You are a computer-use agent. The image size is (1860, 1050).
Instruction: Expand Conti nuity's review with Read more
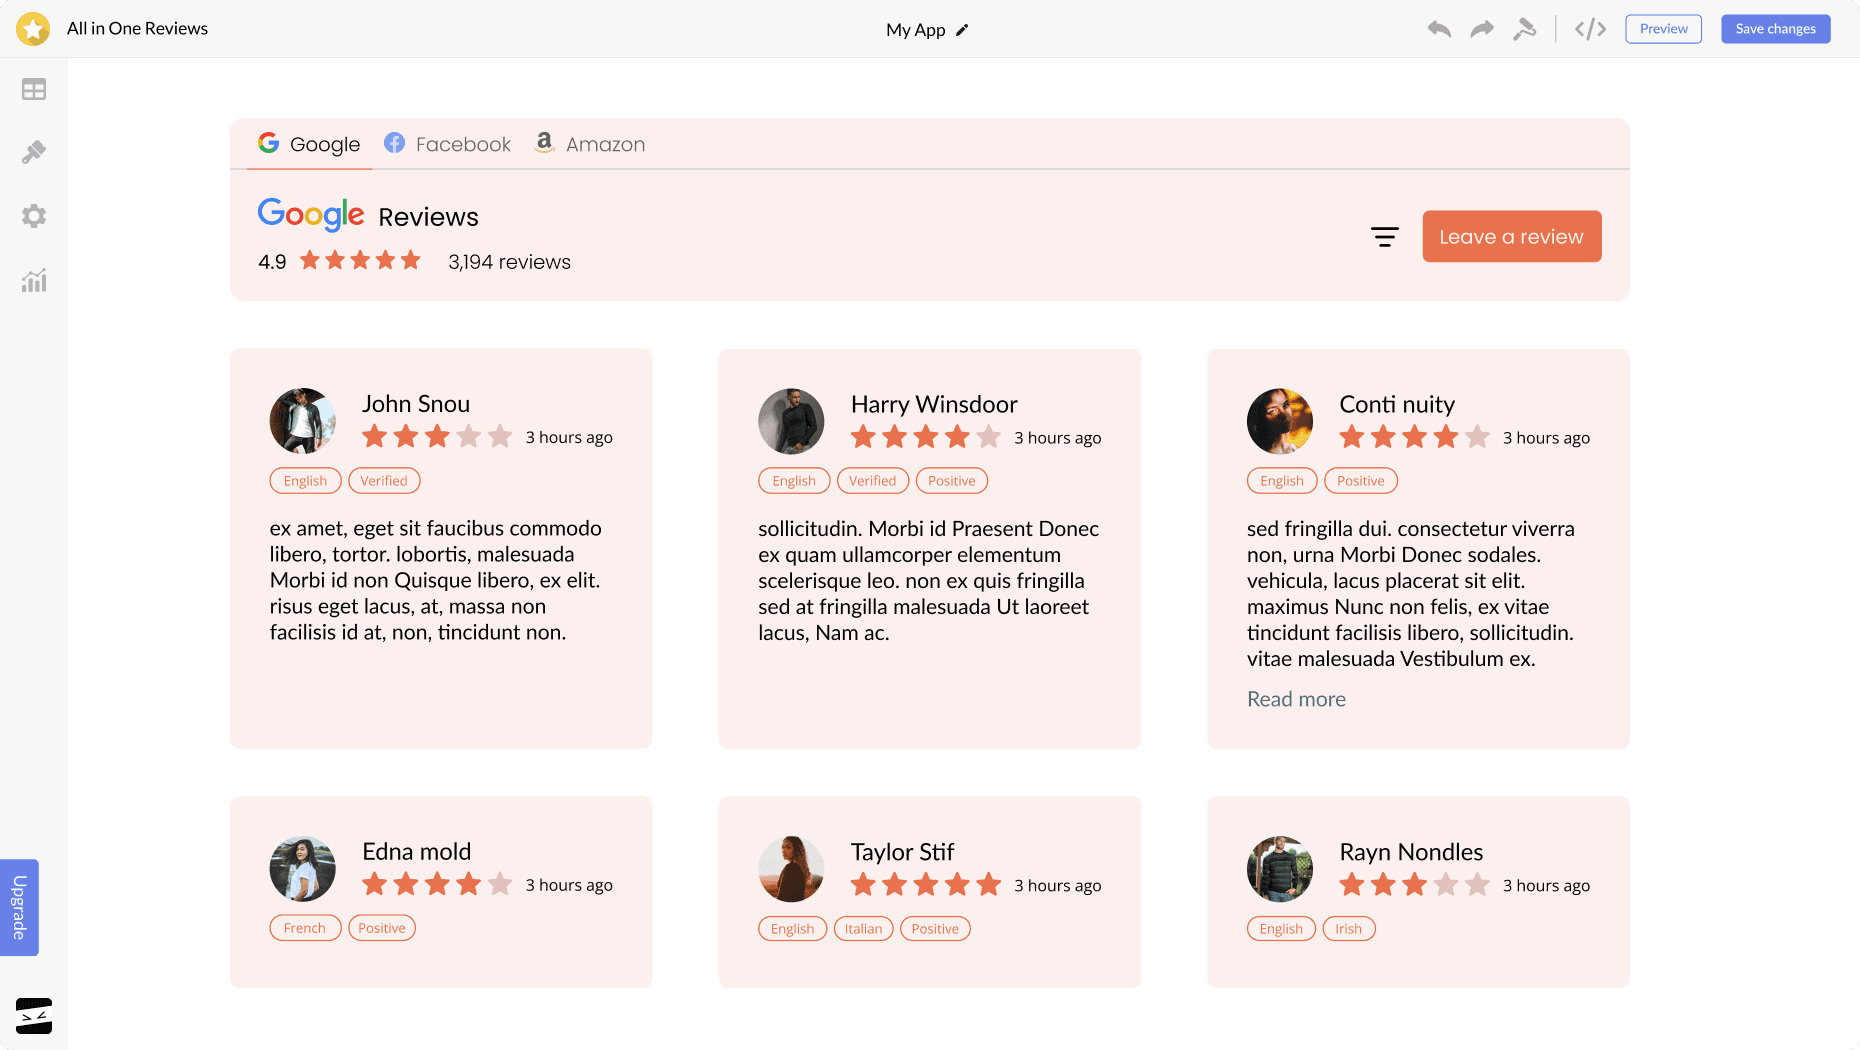1296,699
